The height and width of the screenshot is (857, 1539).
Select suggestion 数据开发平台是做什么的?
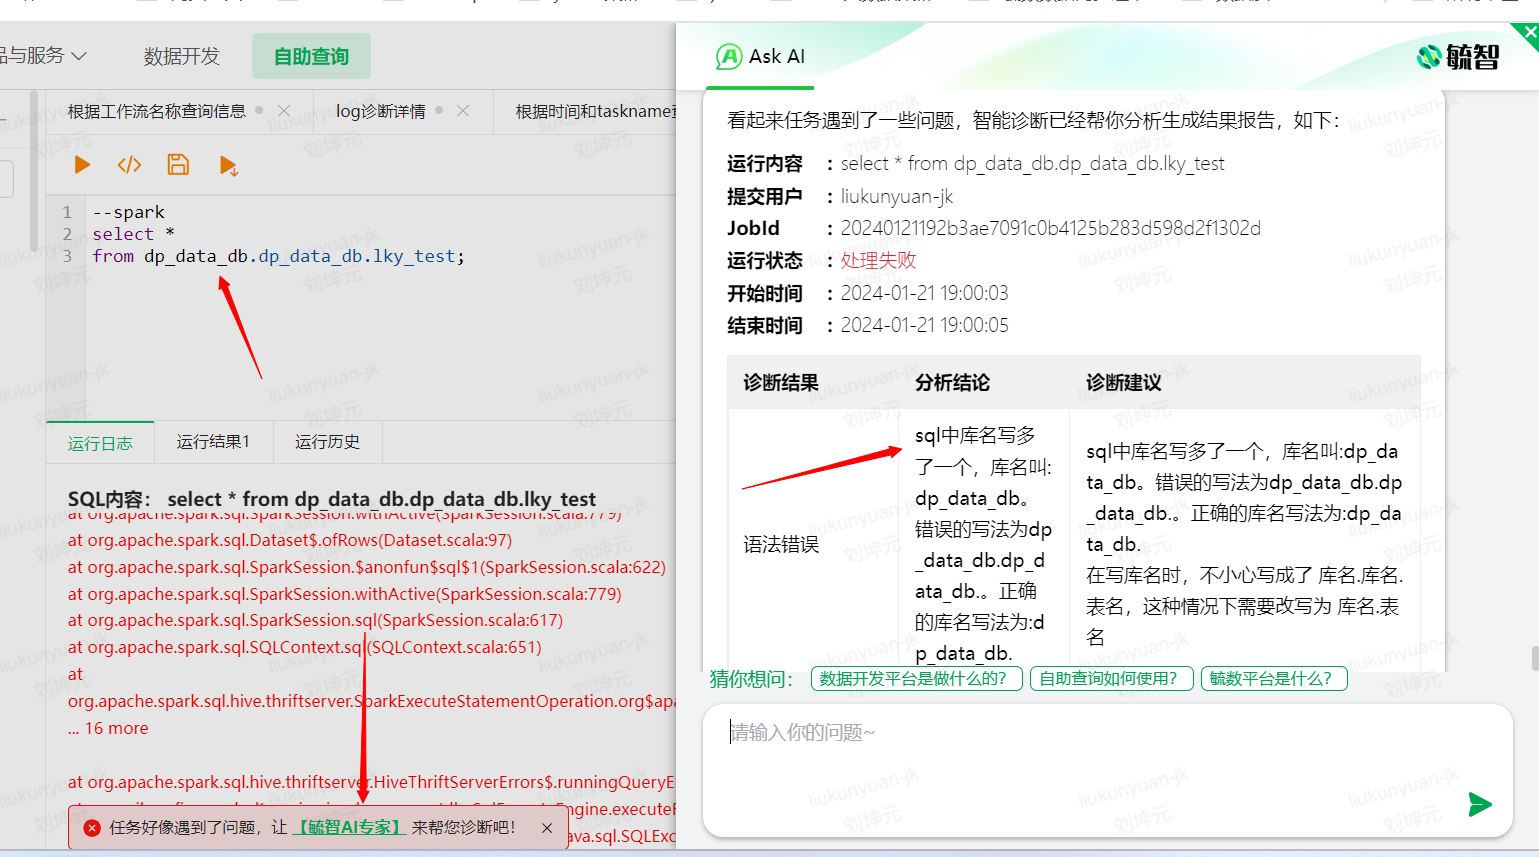(x=915, y=679)
